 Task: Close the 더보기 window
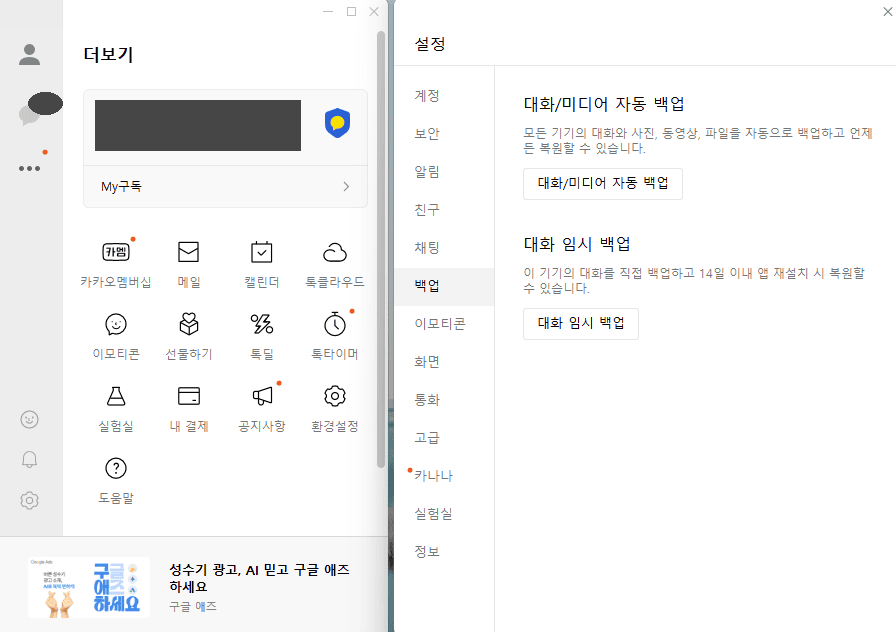pos(374,11)
